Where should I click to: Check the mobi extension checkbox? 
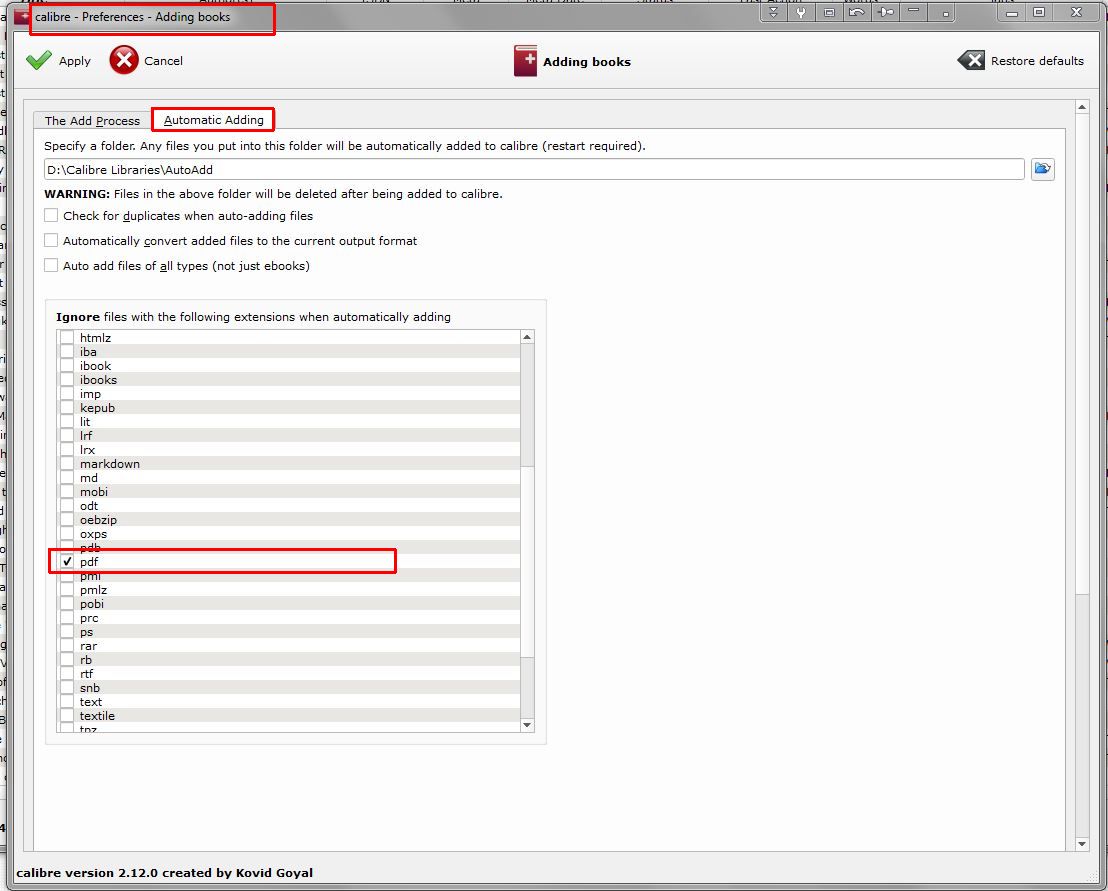tap(67, 492)
